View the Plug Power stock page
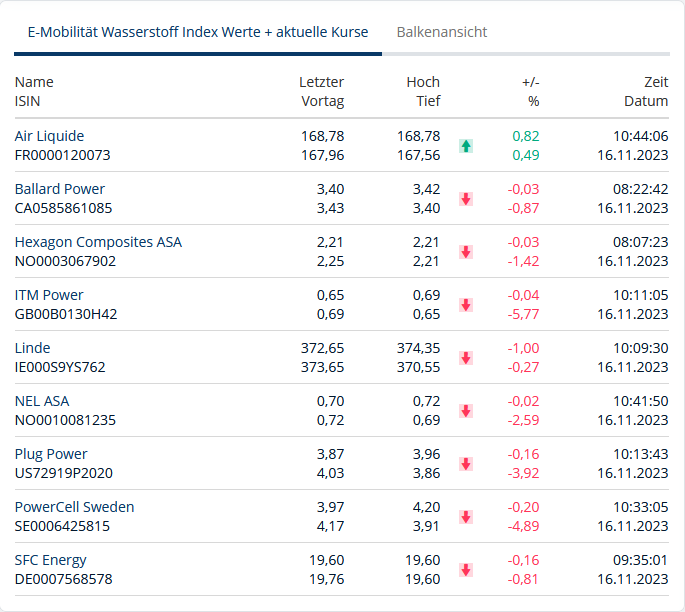Viewport: 685px width, 612px height. (x=51, y=454)
